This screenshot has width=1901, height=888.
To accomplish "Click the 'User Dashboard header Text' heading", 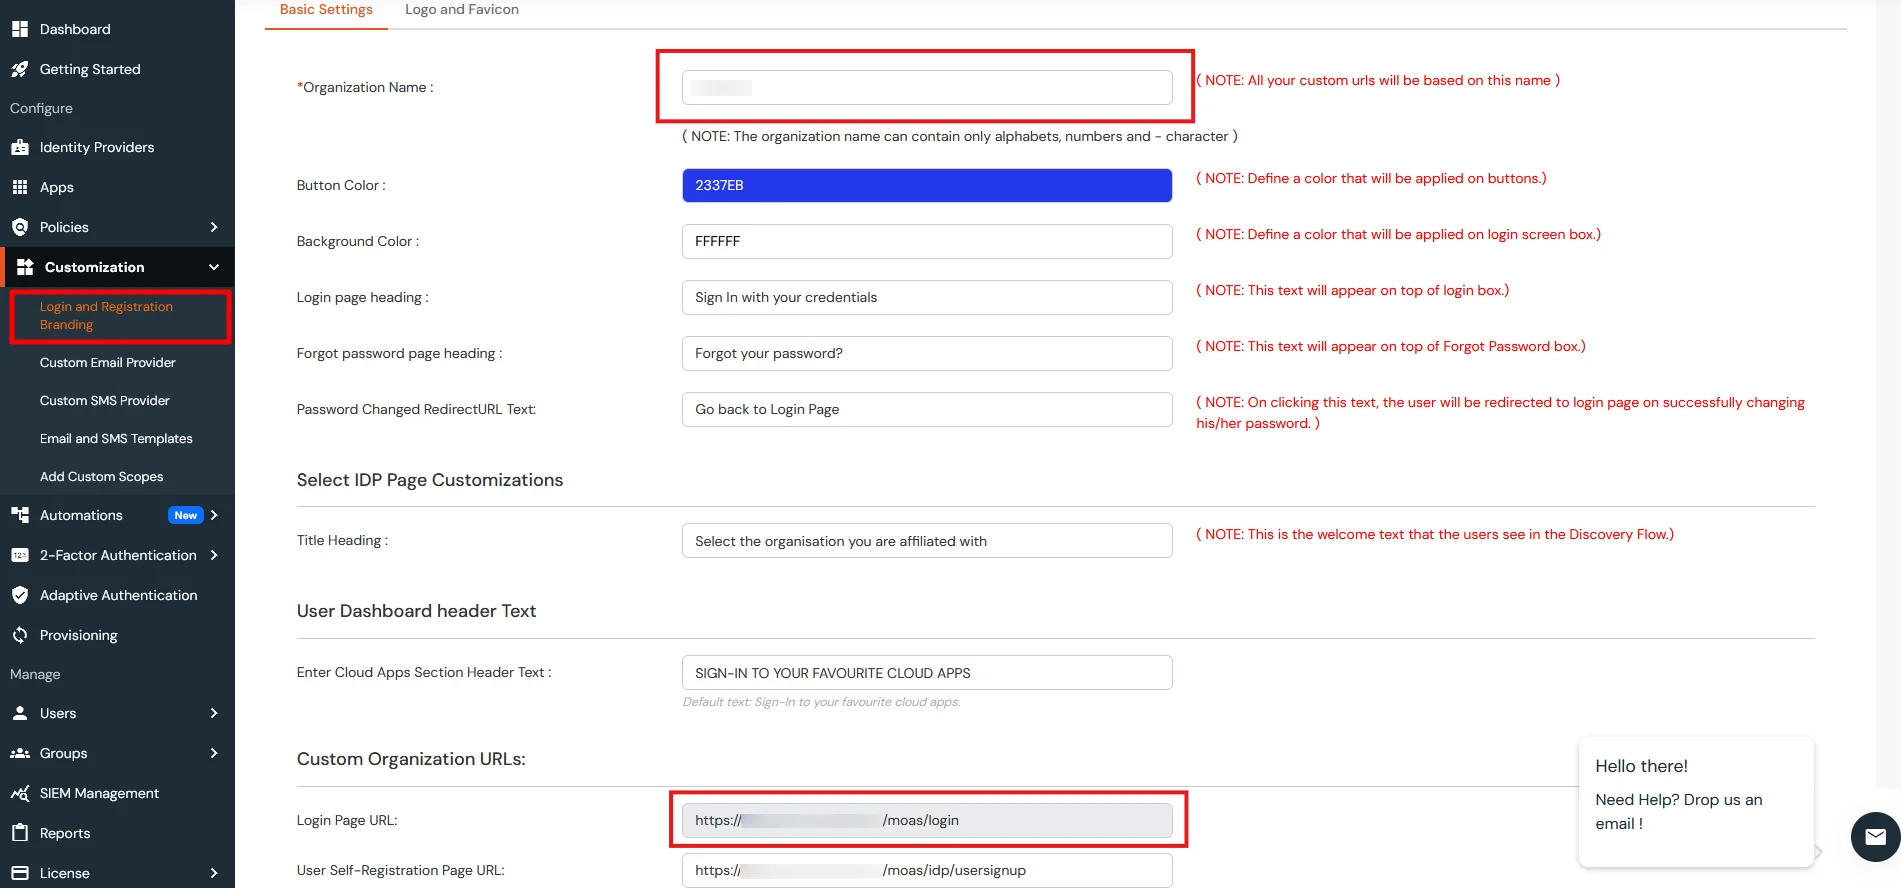I will [416, 611].
